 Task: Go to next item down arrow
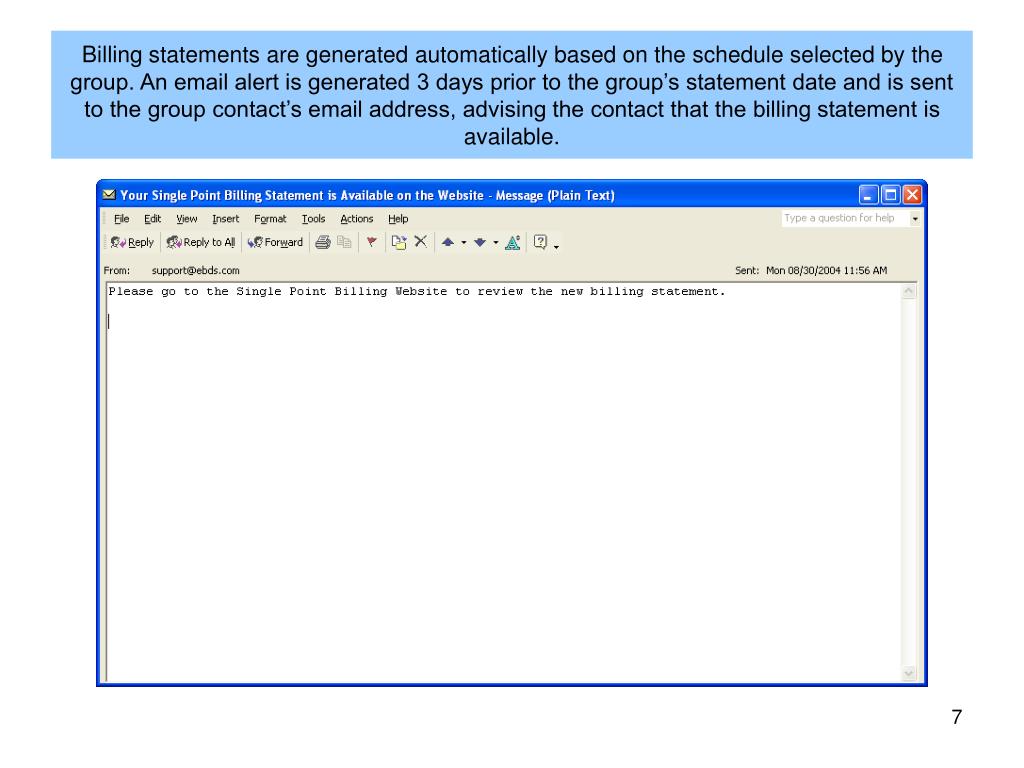[480, 242]
